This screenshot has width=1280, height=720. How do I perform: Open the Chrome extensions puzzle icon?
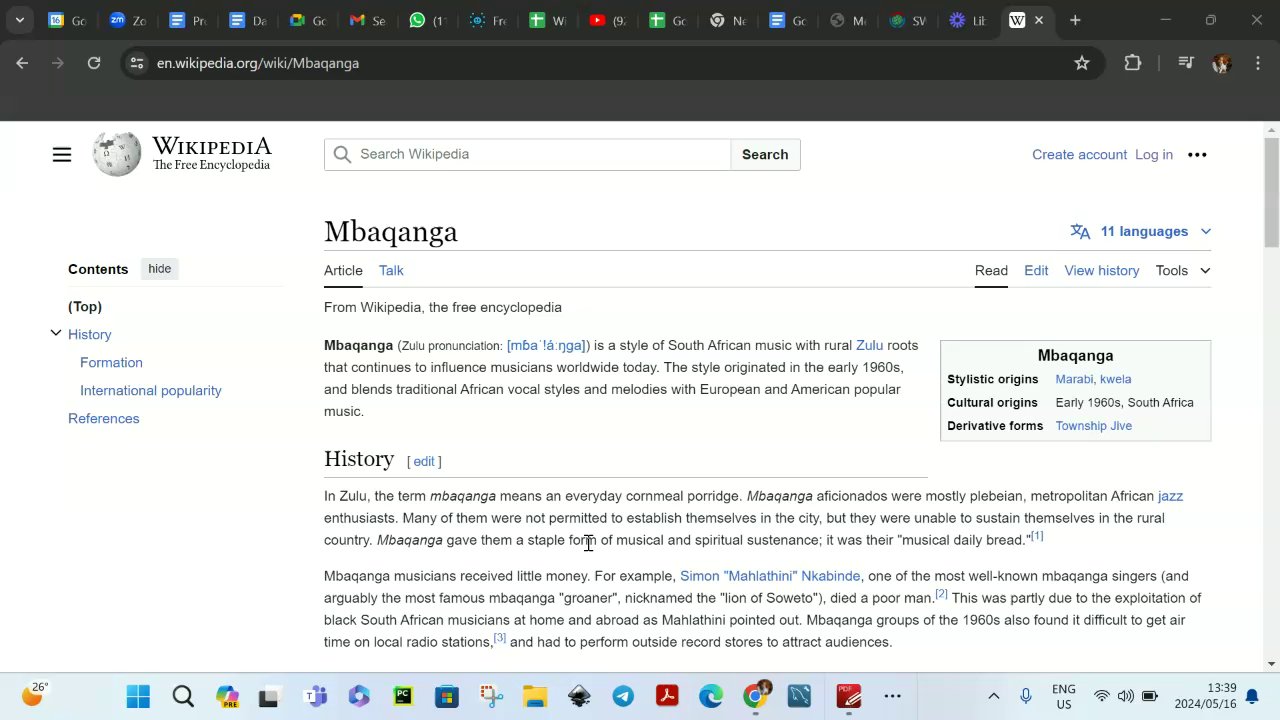(1132, 63)
